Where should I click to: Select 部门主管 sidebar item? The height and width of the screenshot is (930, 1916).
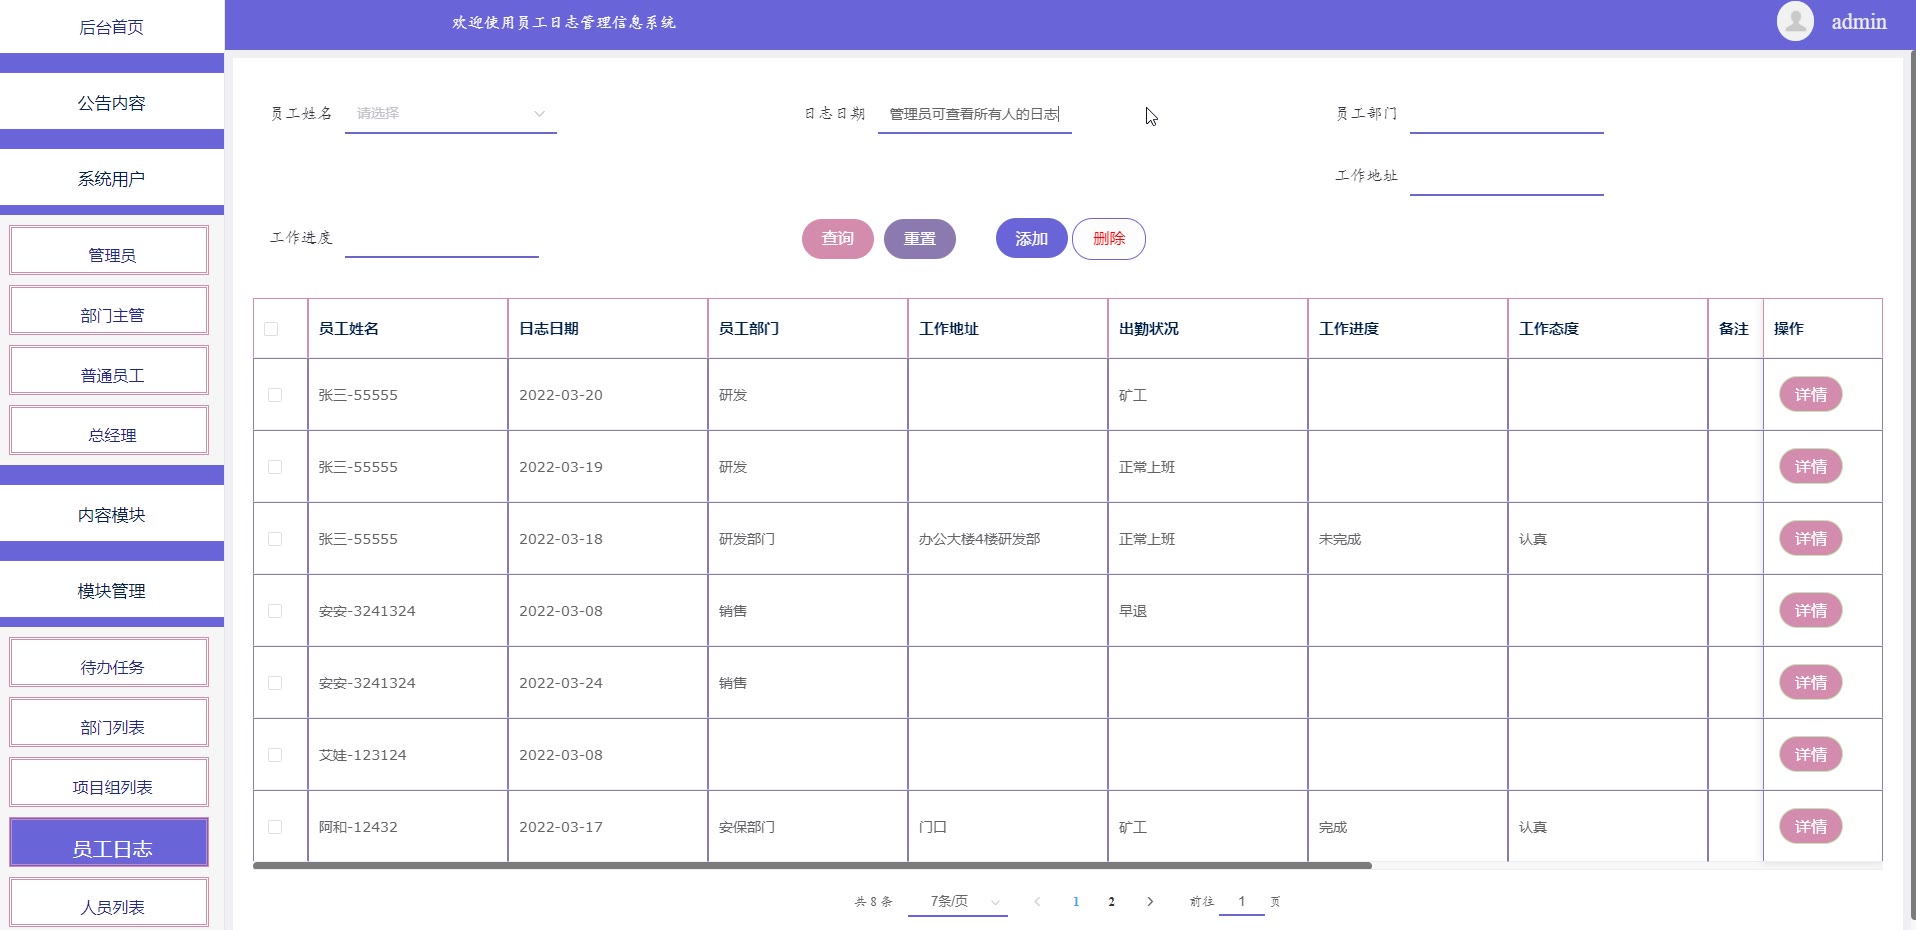click(109, 310)
